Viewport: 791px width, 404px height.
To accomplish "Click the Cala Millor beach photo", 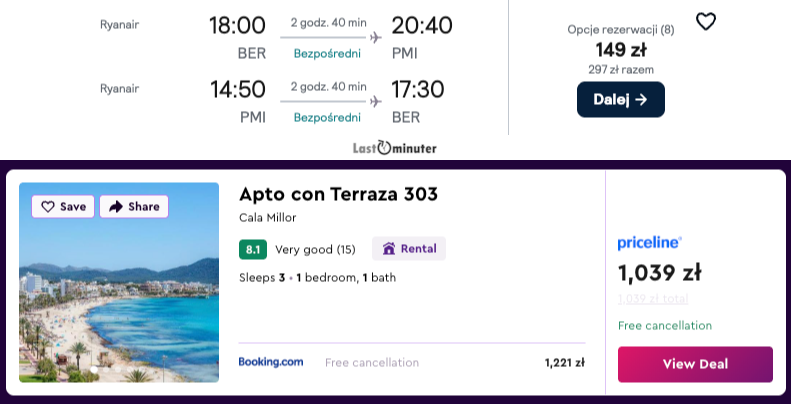I will point(118,300).
